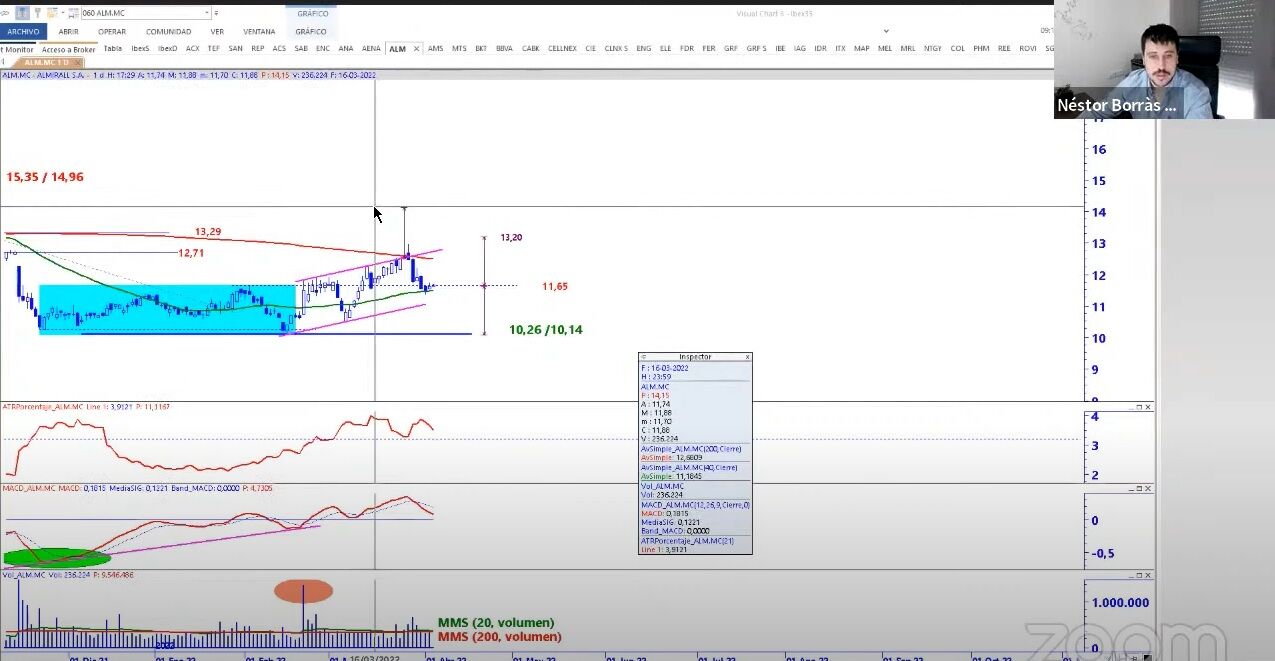This screenshot has width=1275, height=661.
Task: Switch to the CELLNEX tab
Action: pos(562,48)
